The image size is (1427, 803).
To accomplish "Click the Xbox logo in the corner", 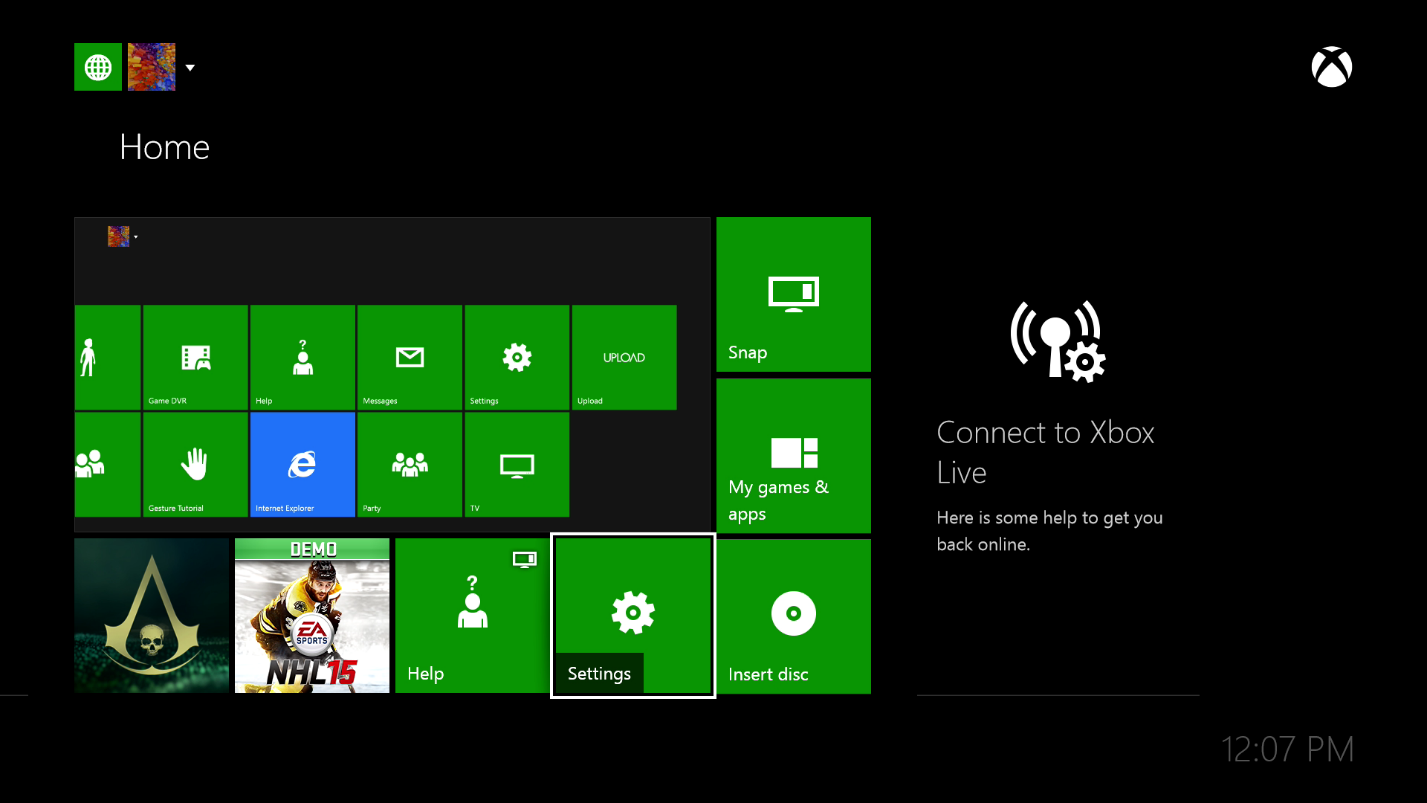I will click(x=1331, y=68).
